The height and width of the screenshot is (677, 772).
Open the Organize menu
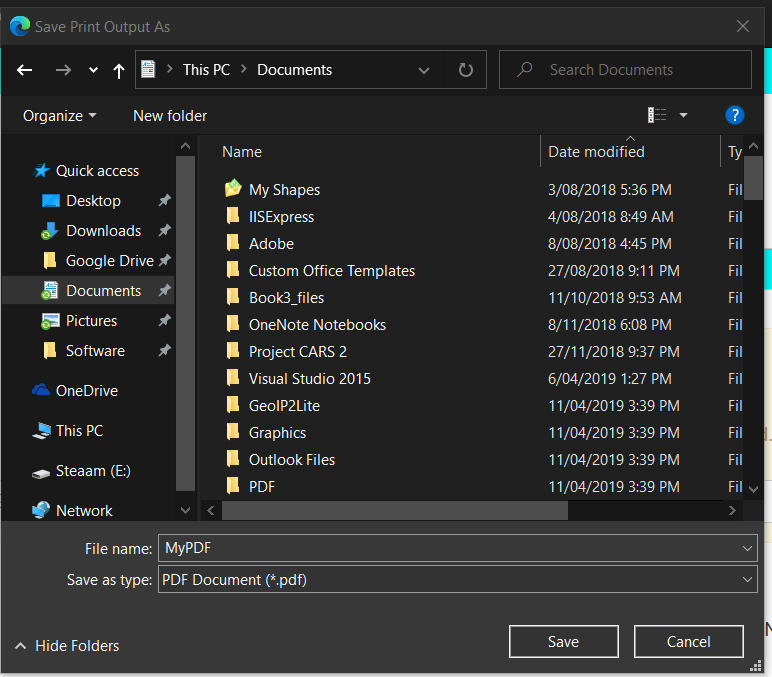point(60,116)
